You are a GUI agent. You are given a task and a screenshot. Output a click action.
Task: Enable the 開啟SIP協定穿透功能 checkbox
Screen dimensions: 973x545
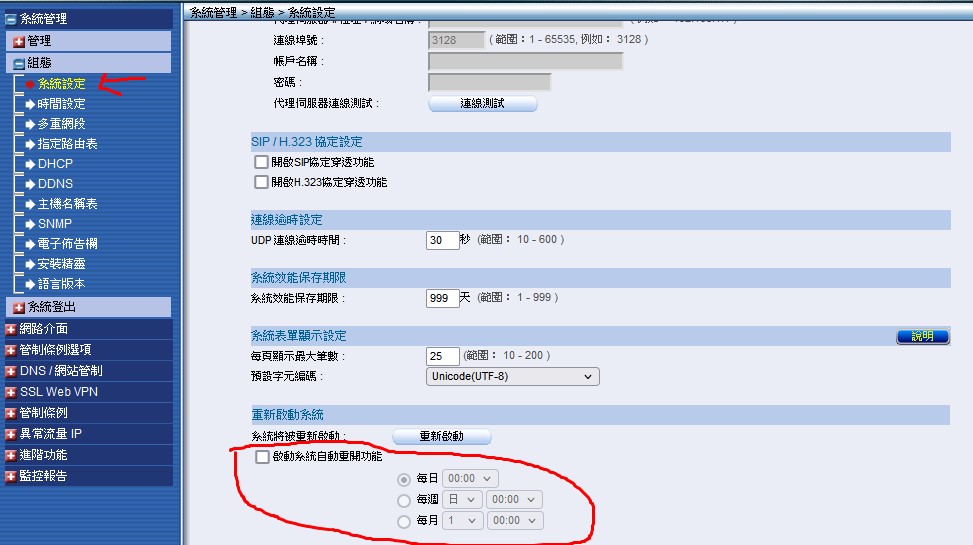coord(262,162)
